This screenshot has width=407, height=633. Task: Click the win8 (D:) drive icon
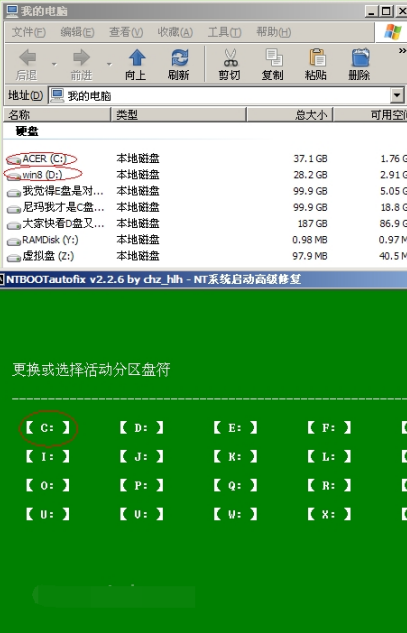[14, 176]
